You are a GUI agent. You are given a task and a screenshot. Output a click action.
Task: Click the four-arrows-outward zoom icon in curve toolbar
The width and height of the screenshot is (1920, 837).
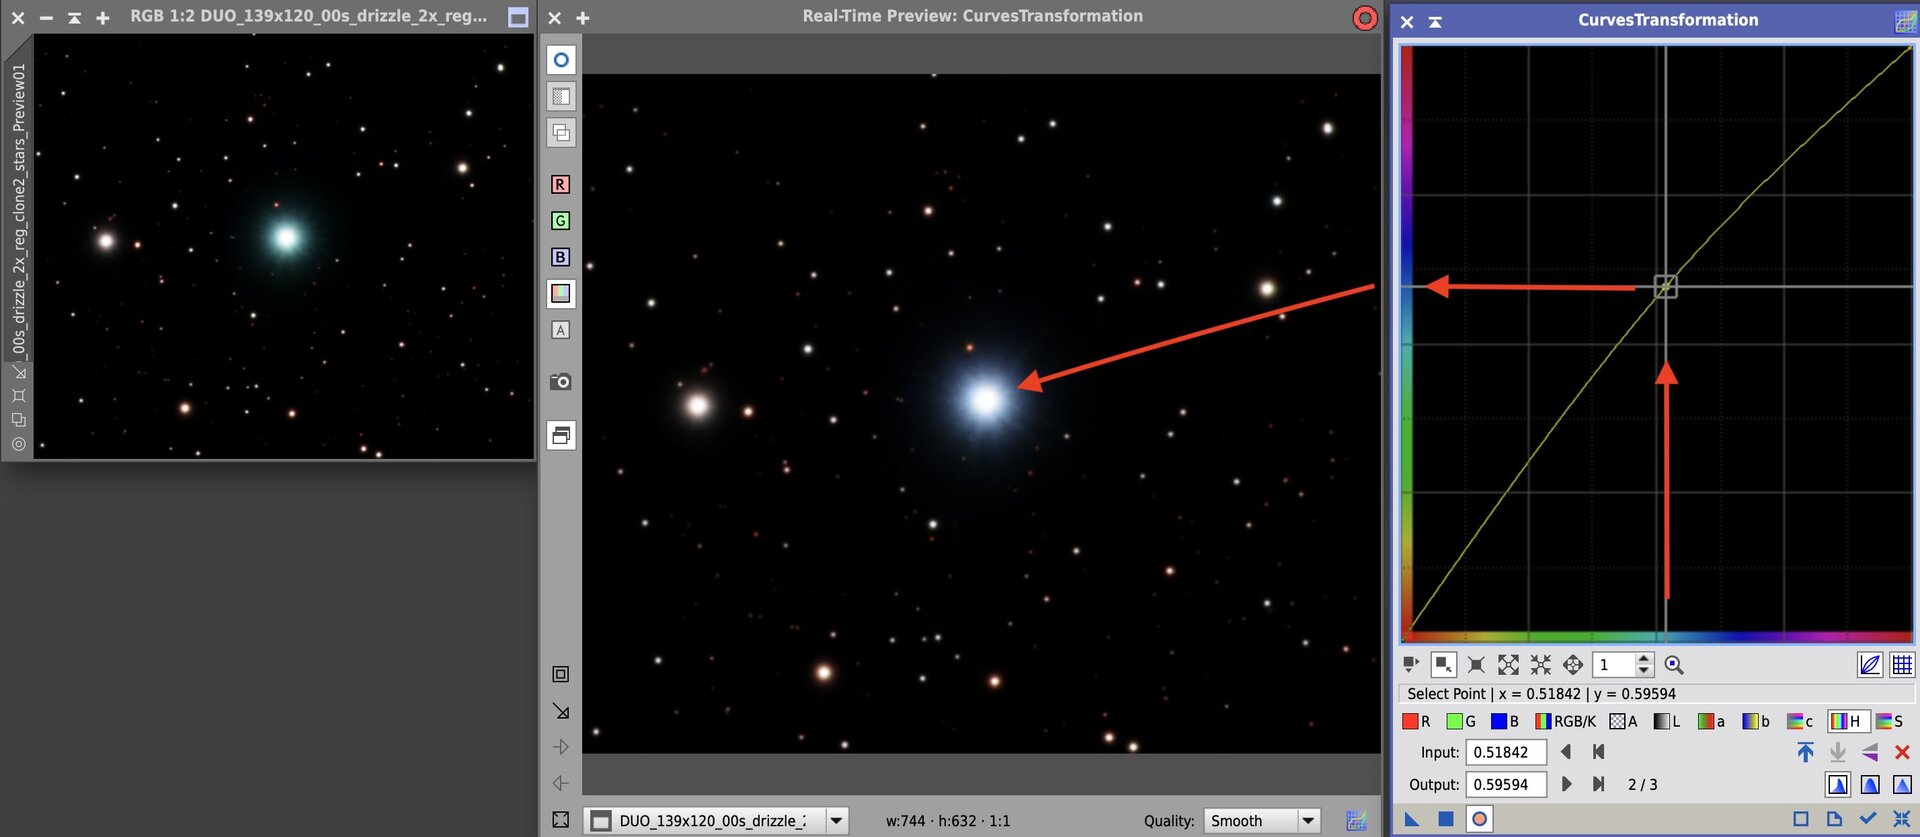[x=1508, y=664]
